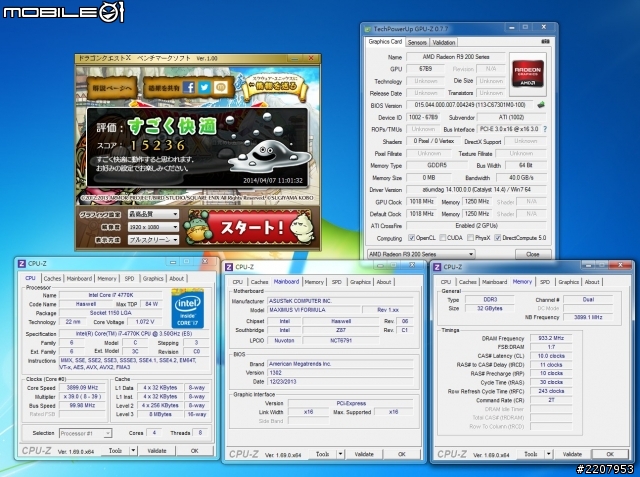Click the GPU-Z title bar icon
The width and height of the screenshot is (640, 477).
pos(367,29)
